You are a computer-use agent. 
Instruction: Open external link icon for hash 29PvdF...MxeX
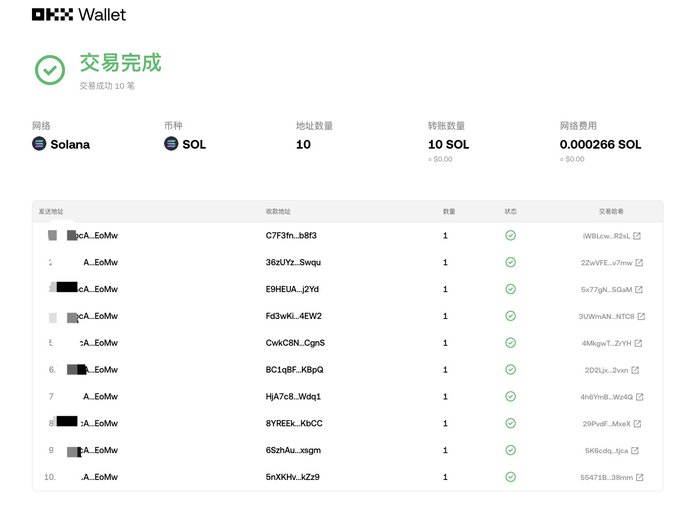pos(637,424)
